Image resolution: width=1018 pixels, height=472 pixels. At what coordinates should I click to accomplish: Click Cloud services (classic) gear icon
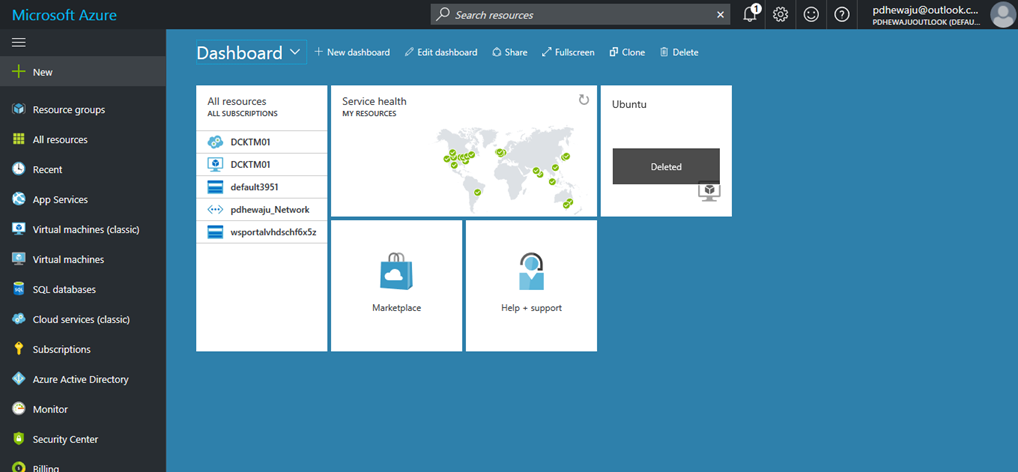(19, 319)
